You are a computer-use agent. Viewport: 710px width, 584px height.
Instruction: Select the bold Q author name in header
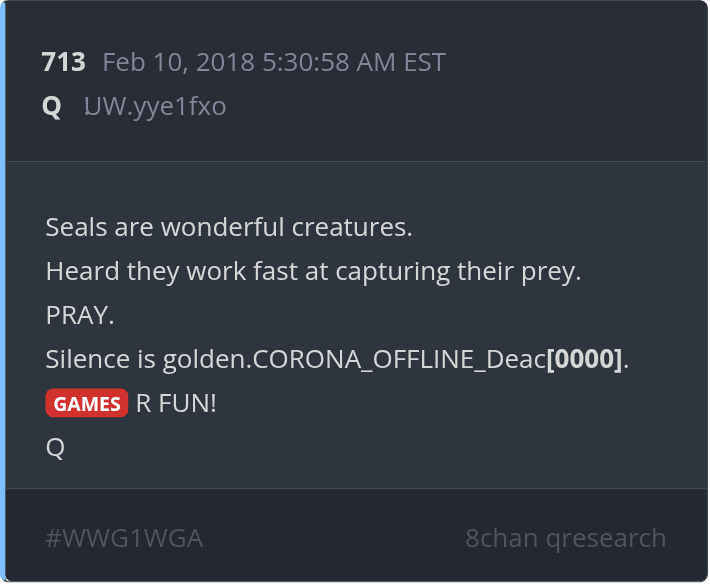click(52, 106)
